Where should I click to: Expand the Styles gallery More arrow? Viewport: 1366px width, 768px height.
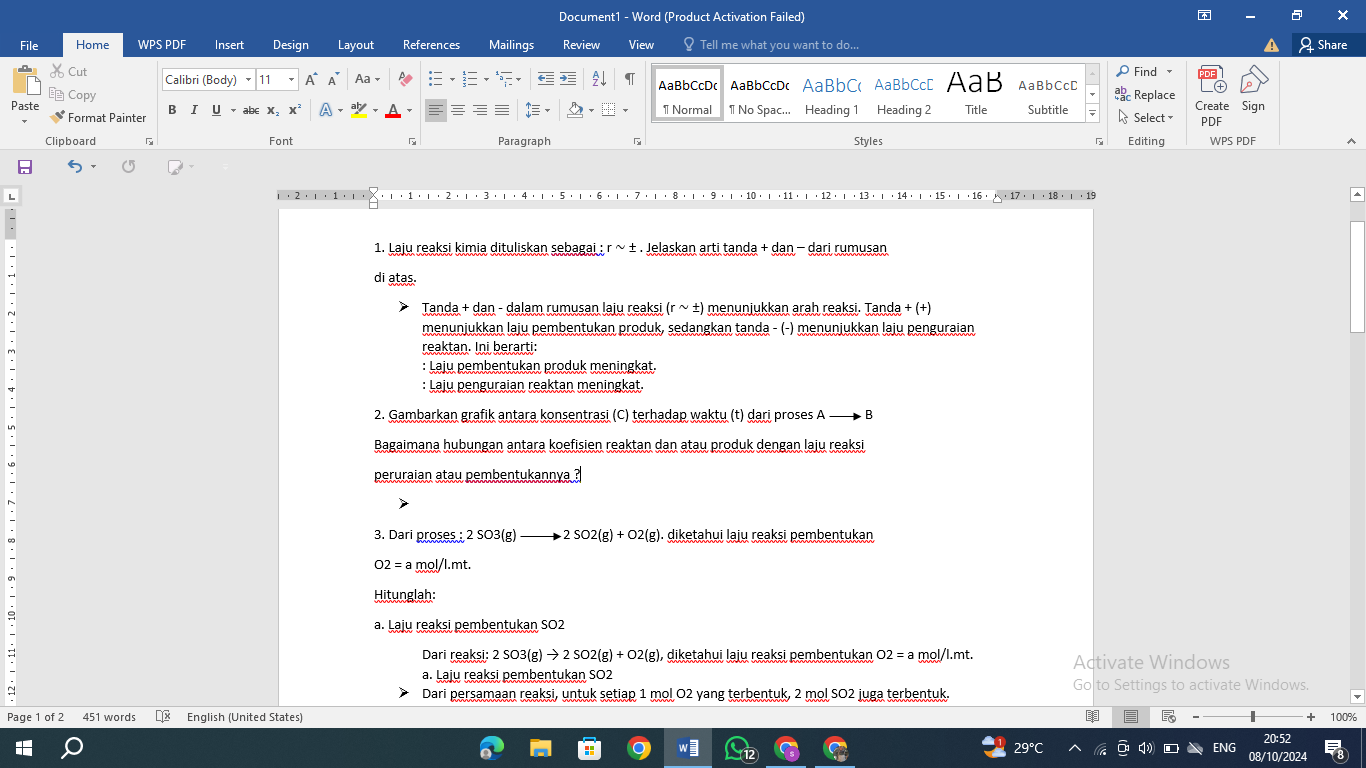1092,116
